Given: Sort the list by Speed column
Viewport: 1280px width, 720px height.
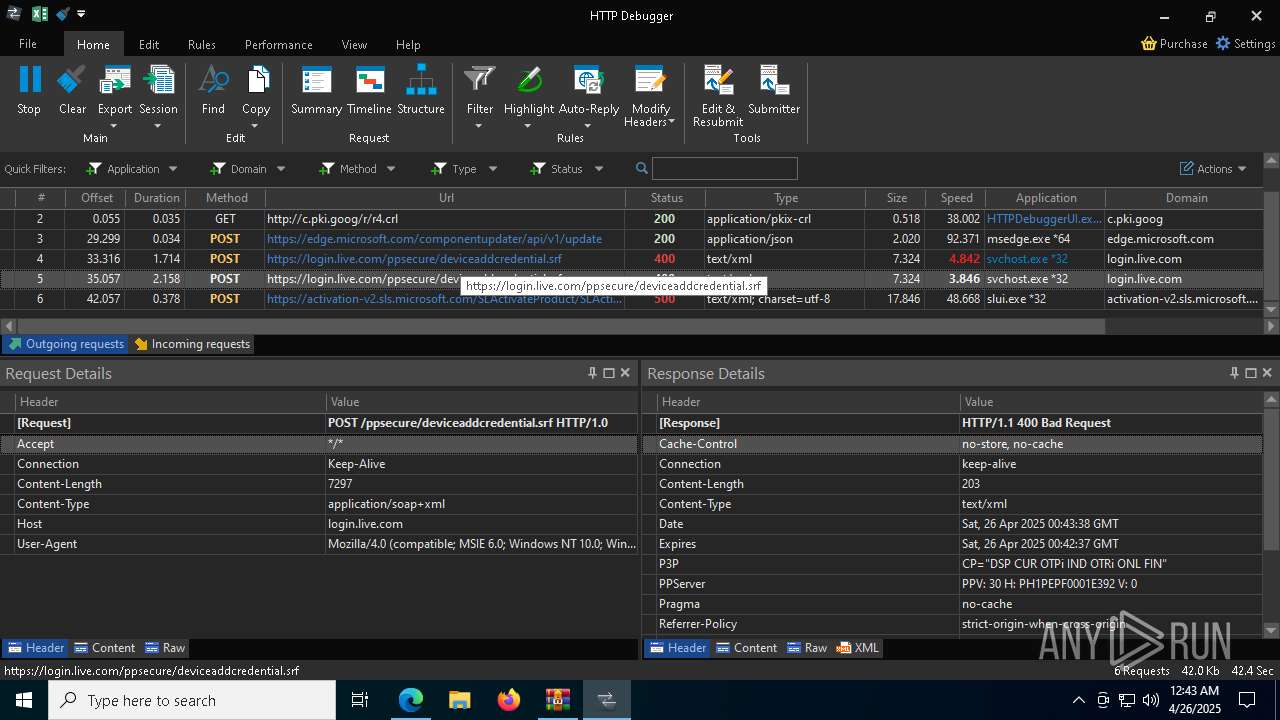Looking at the screenshot, I should click(956, 198).
